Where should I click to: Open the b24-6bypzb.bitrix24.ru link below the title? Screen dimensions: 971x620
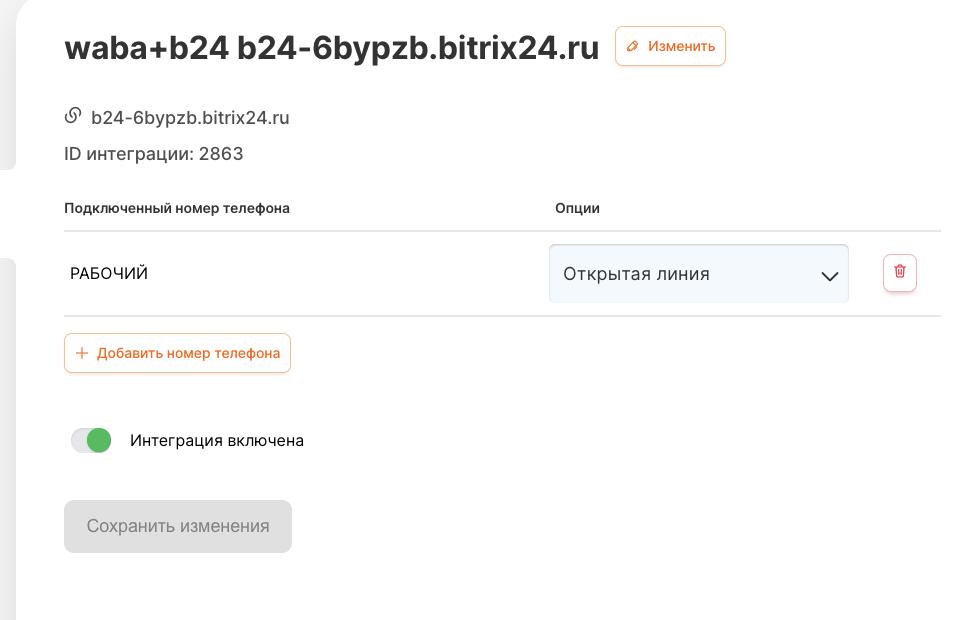(190, 118)
